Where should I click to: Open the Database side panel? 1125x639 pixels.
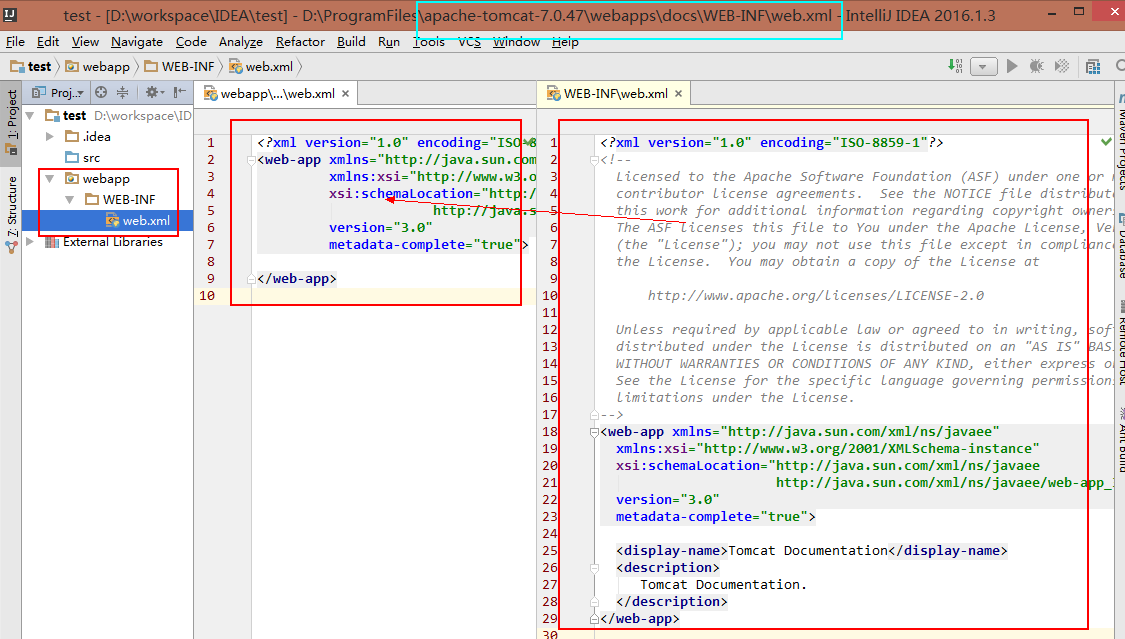click(x=1120, y=246)
